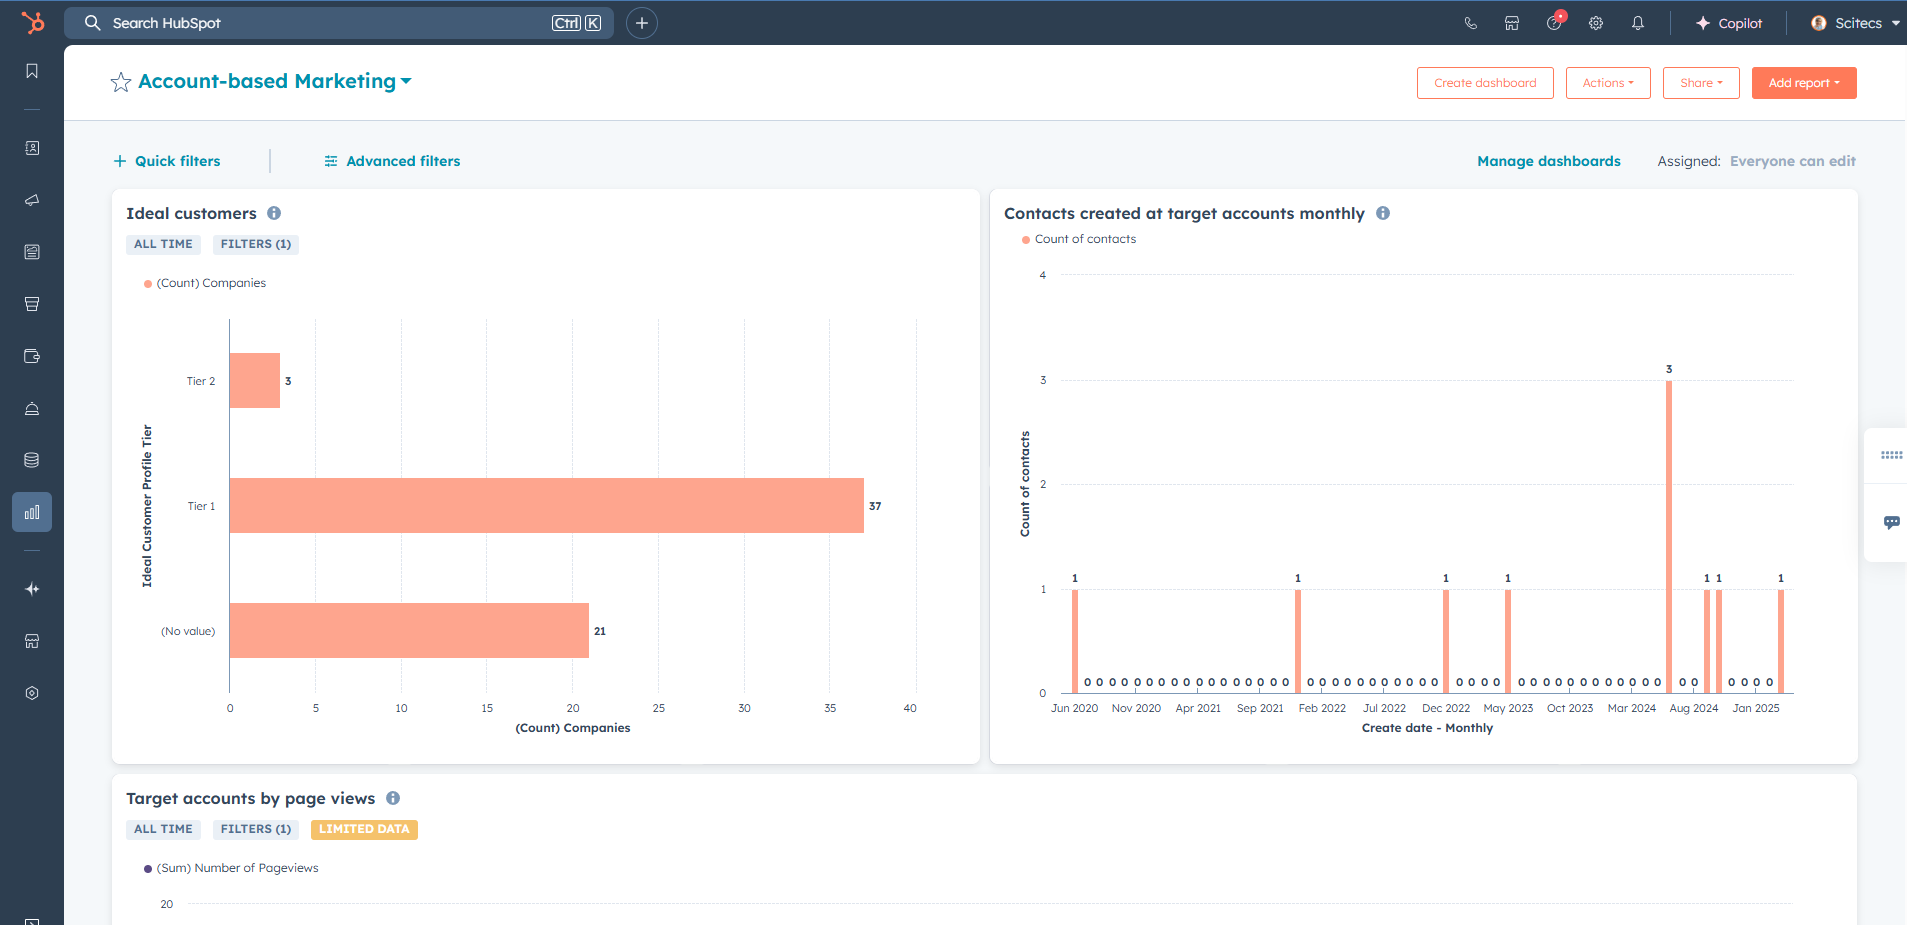Favorite the dashboard with the star icon

click(x=121, y=82)
